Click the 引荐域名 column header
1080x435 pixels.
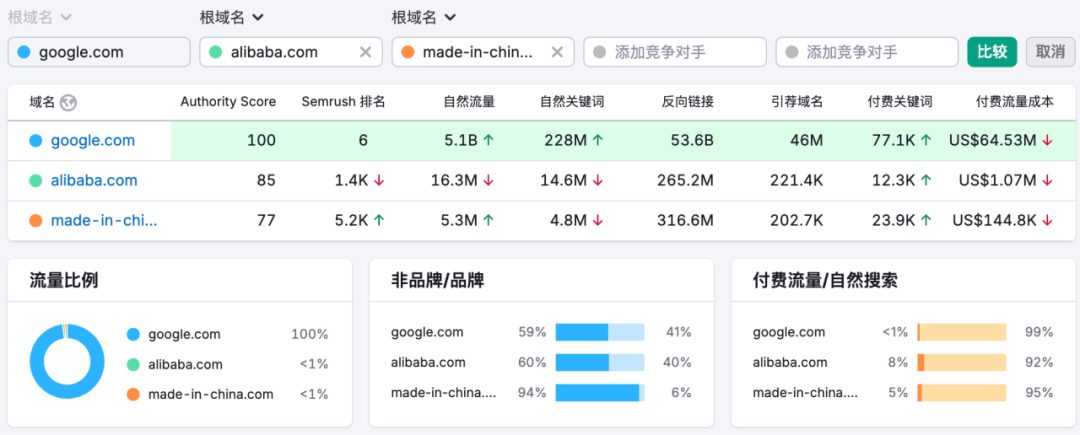pos(797,102)
